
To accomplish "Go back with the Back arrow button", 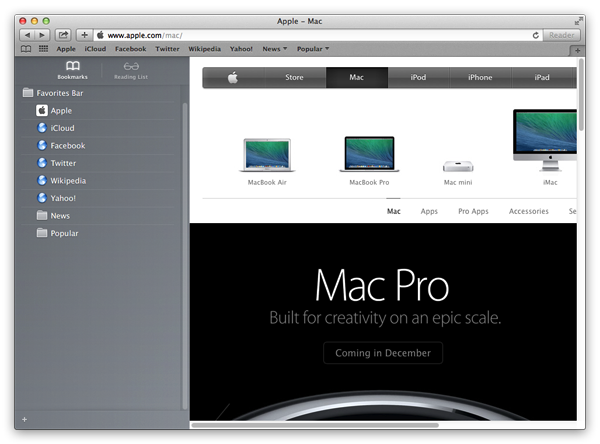I will coord(27,35).
